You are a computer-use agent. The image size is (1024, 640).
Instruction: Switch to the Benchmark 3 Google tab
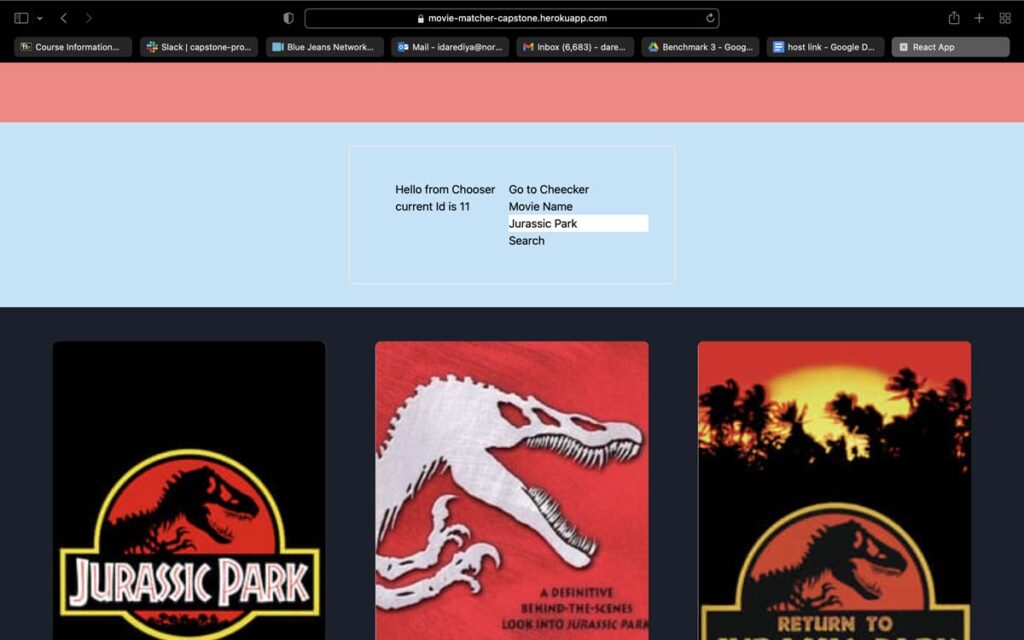coord(700,47)
